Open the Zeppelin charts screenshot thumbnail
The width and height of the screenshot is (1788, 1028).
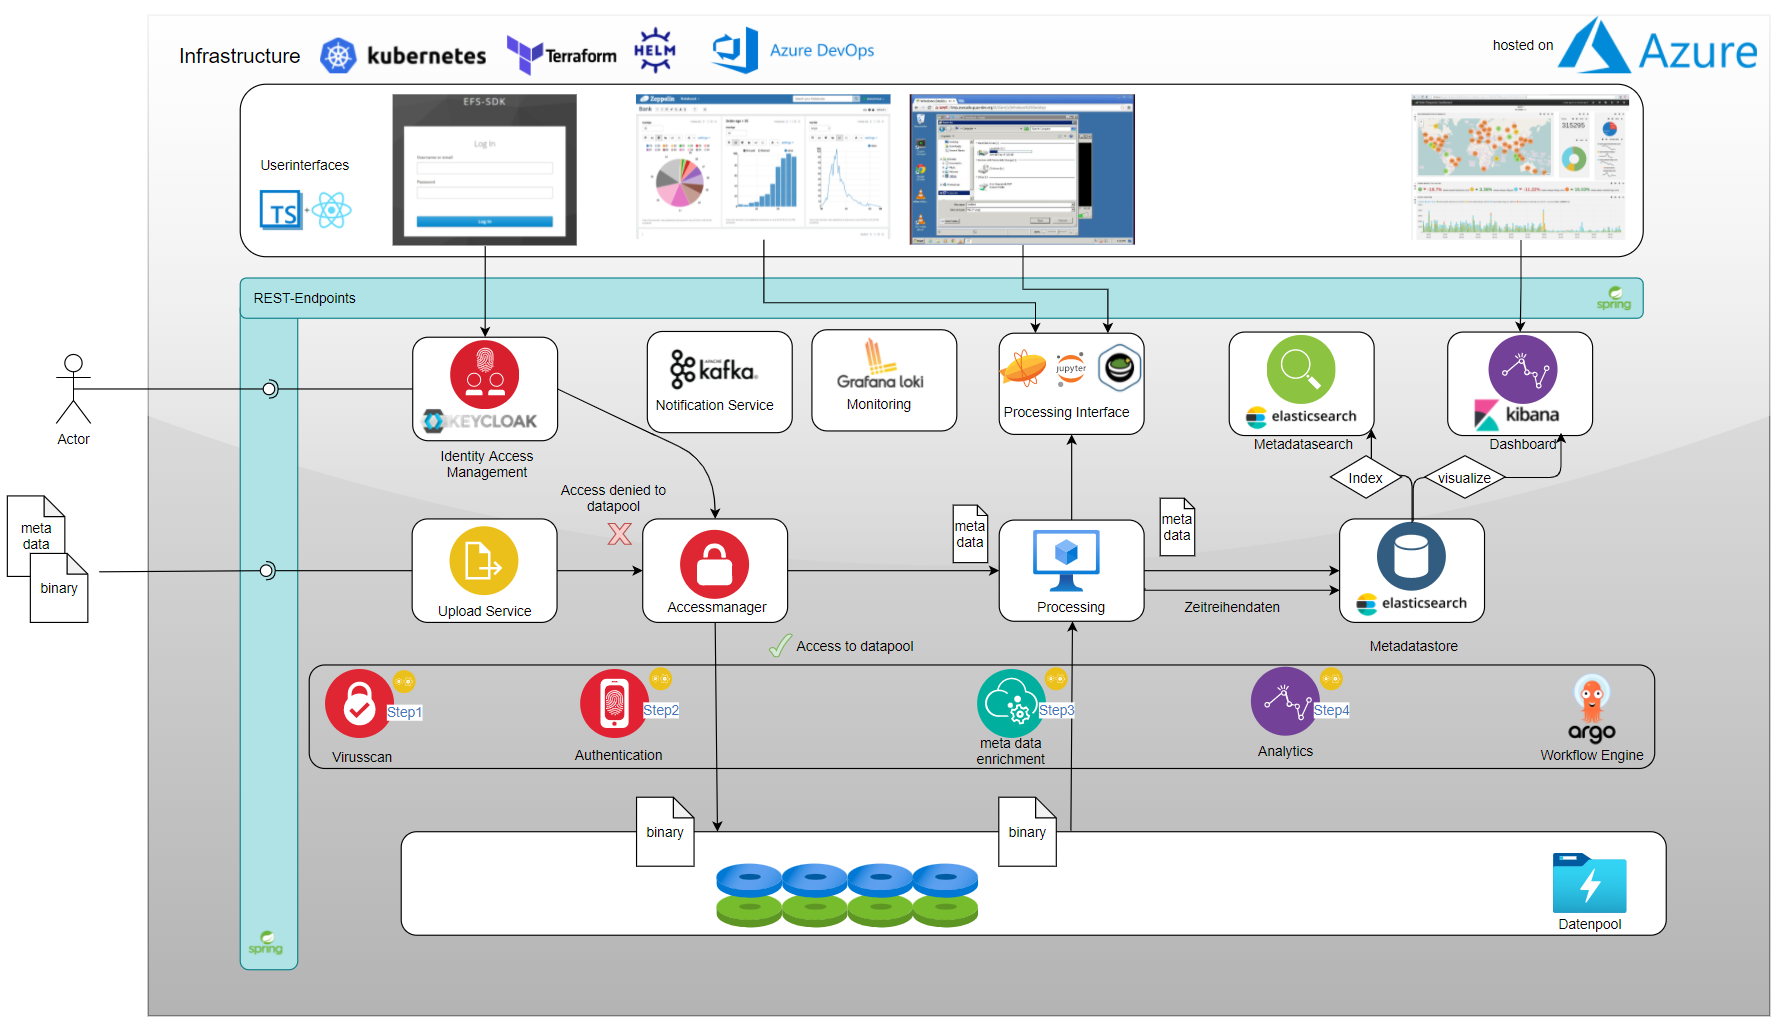[763, 166]
